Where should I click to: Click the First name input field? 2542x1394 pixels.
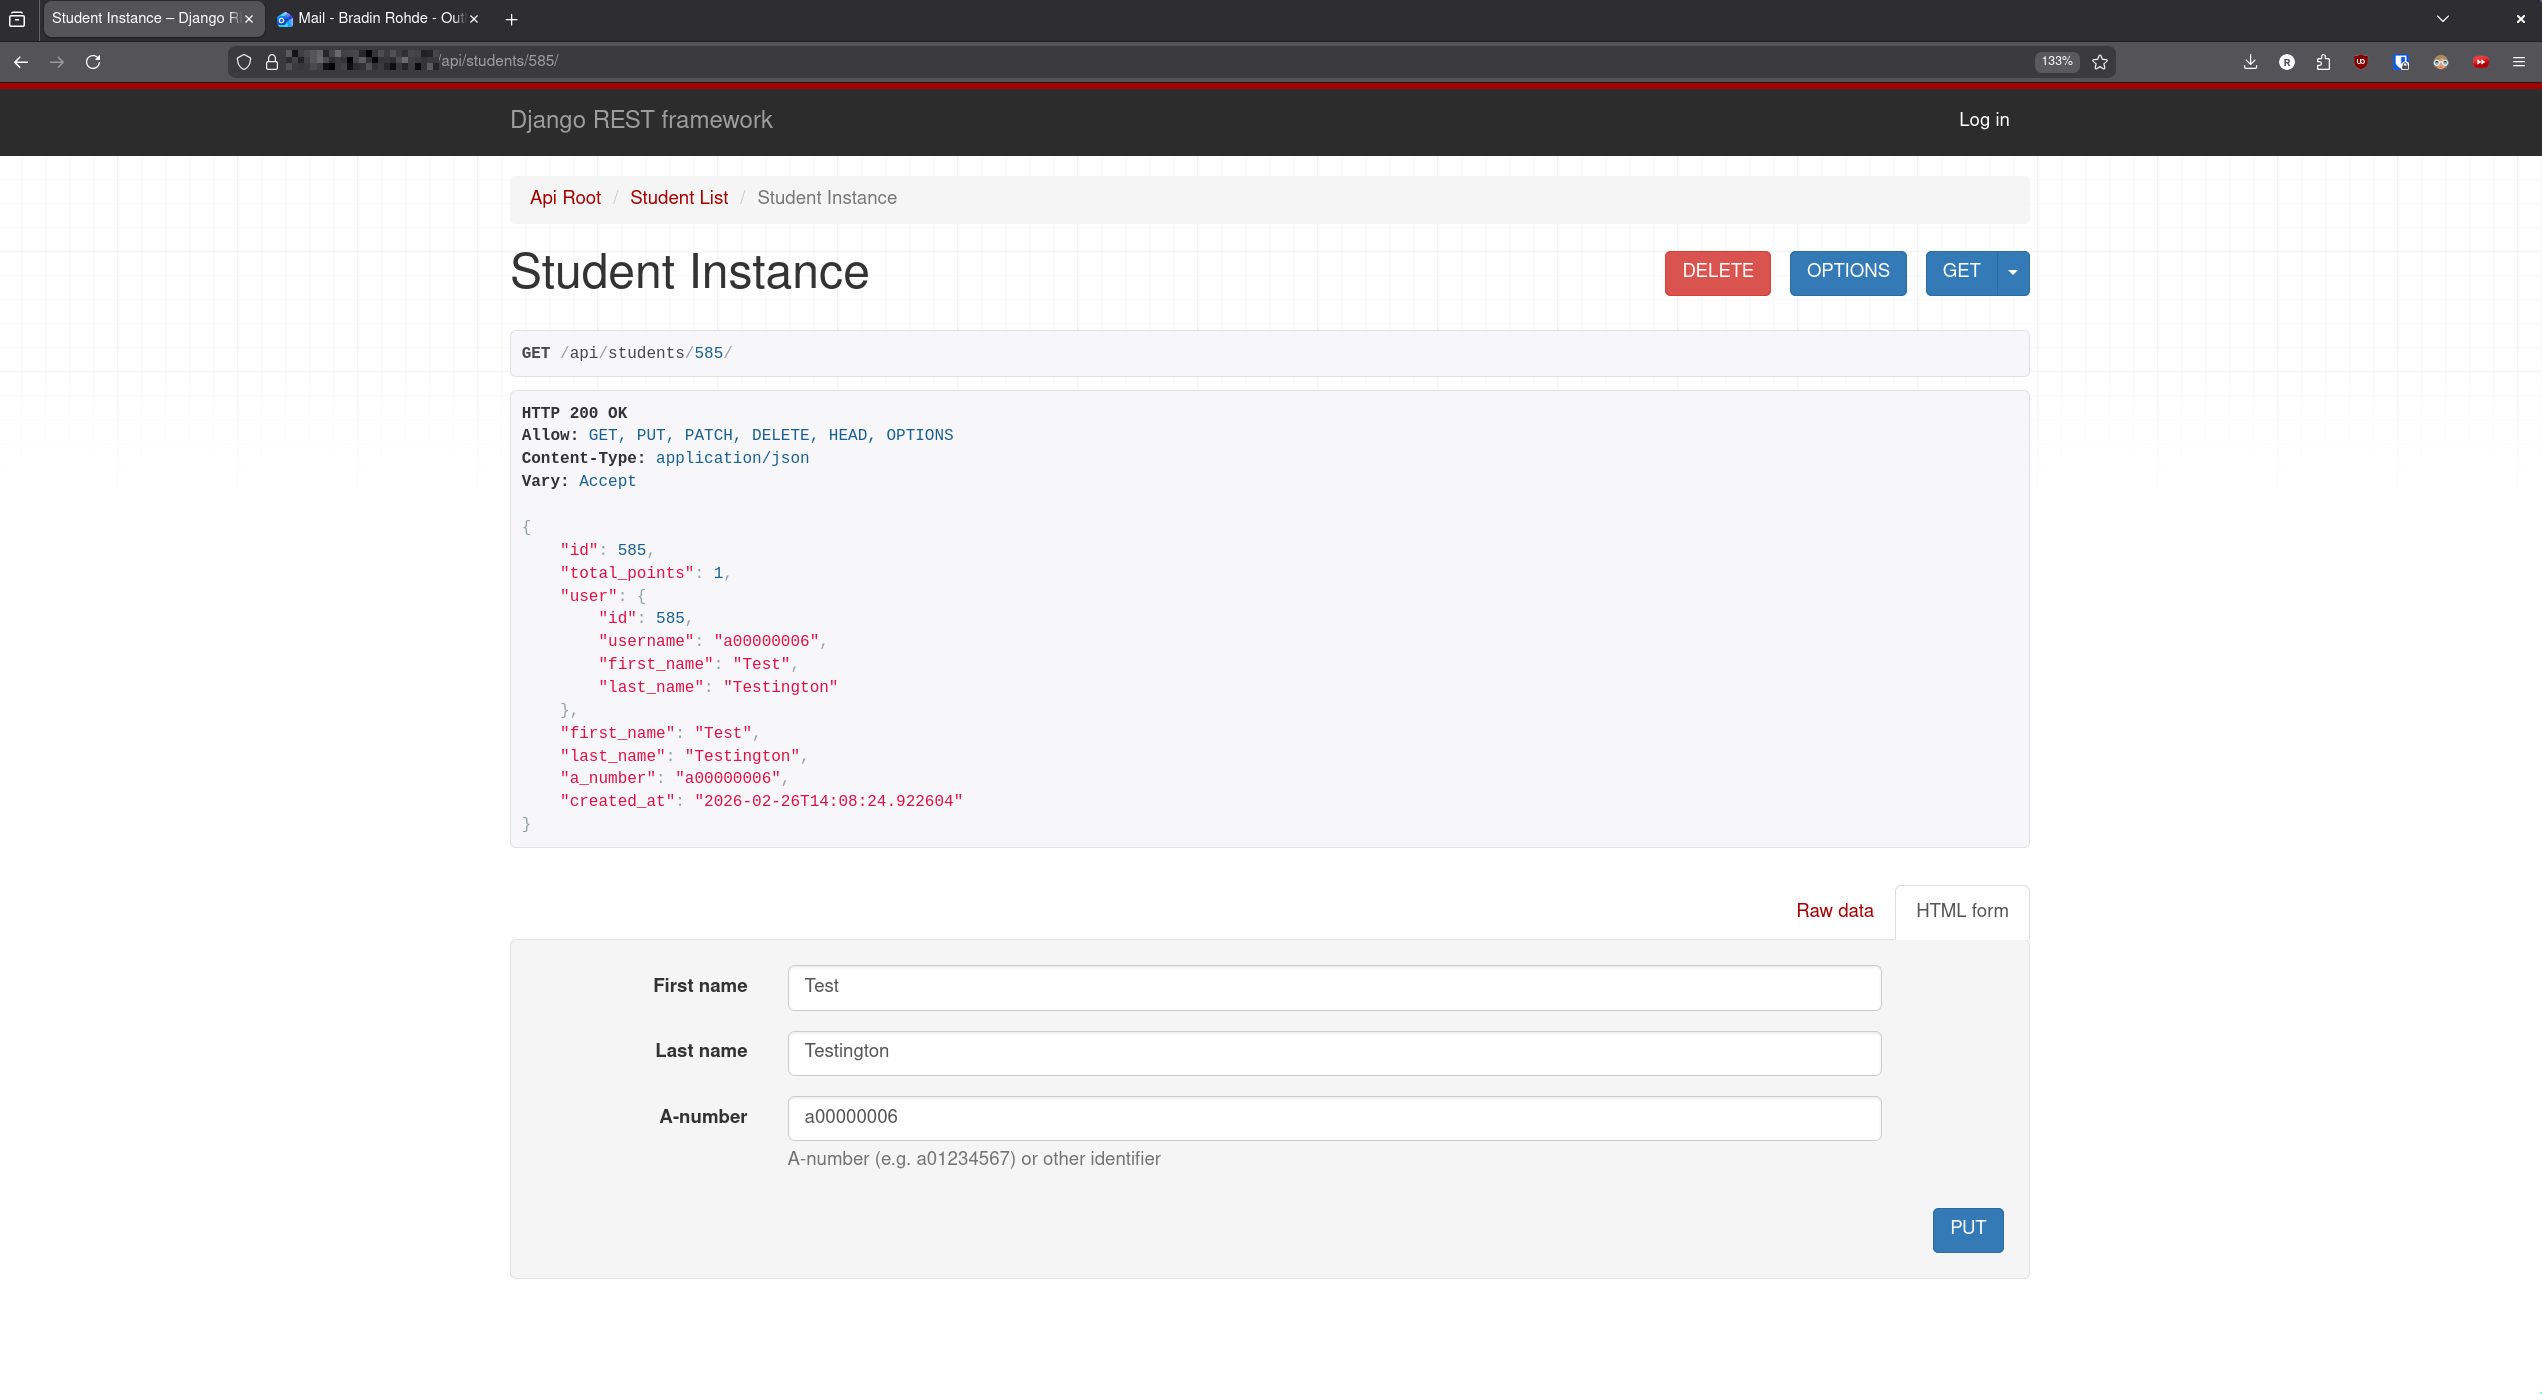click(x=1334, y=987)
